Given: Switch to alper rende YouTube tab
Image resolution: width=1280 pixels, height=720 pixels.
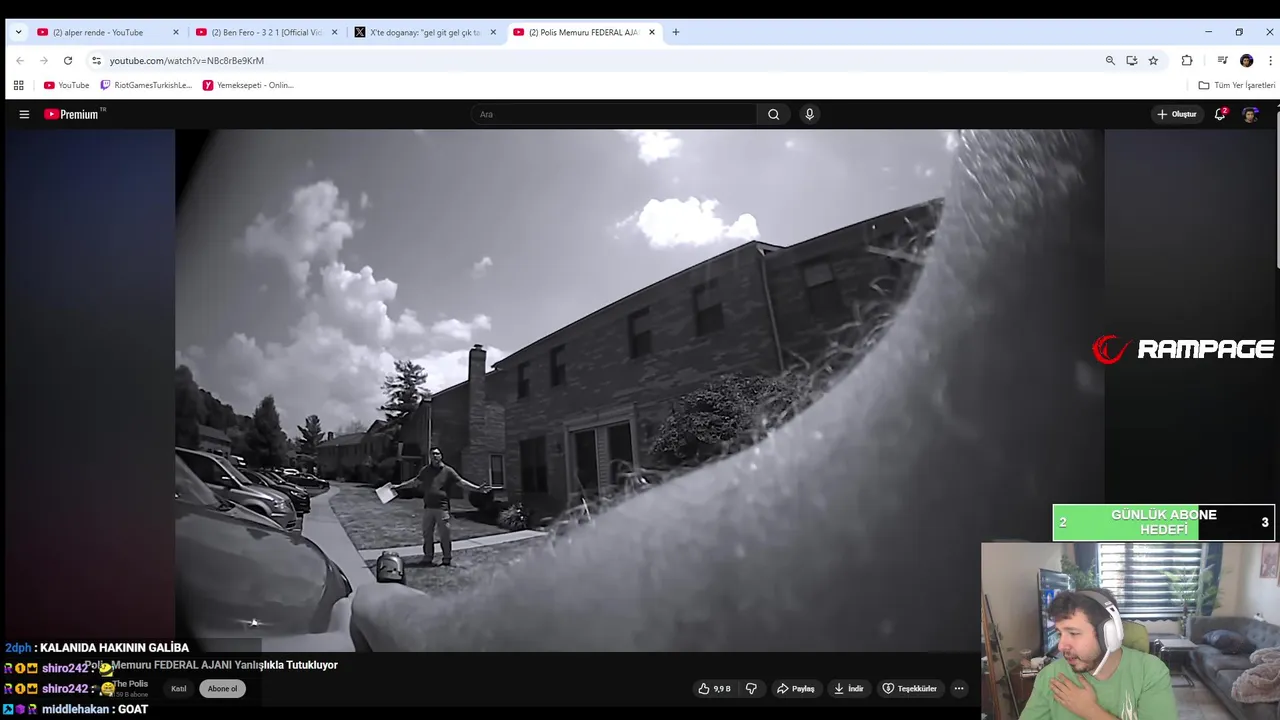Looking at the screenshot, I should click(x=108, y=32).
